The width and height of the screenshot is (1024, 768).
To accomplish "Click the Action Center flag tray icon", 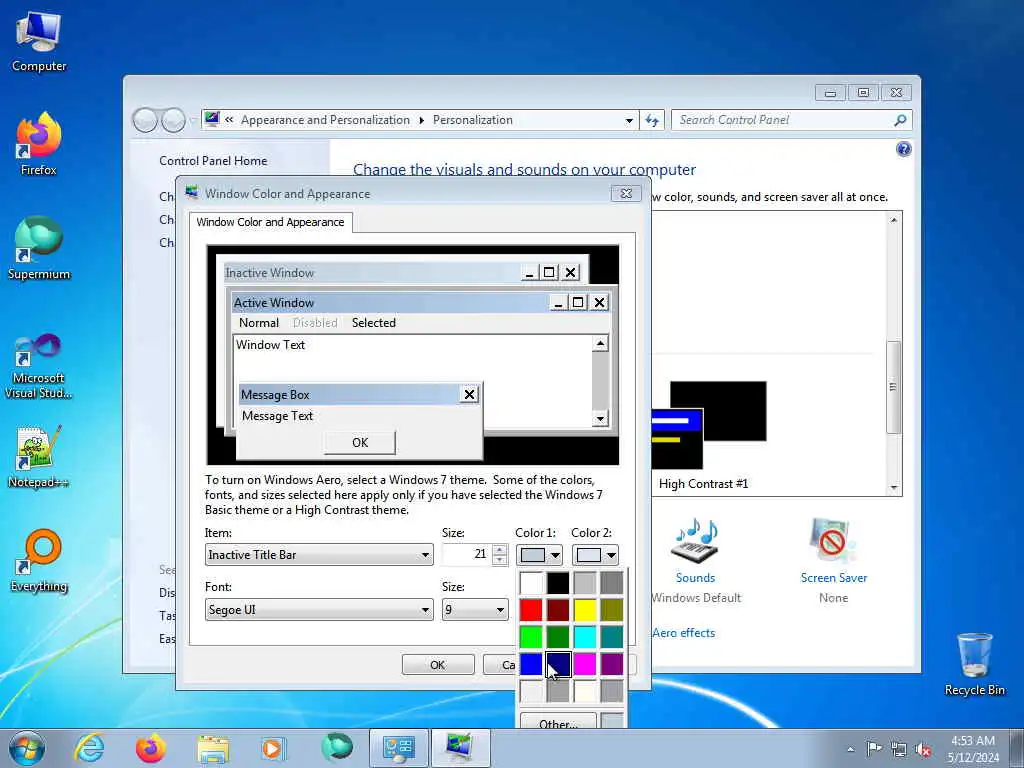I will (874, 748).
